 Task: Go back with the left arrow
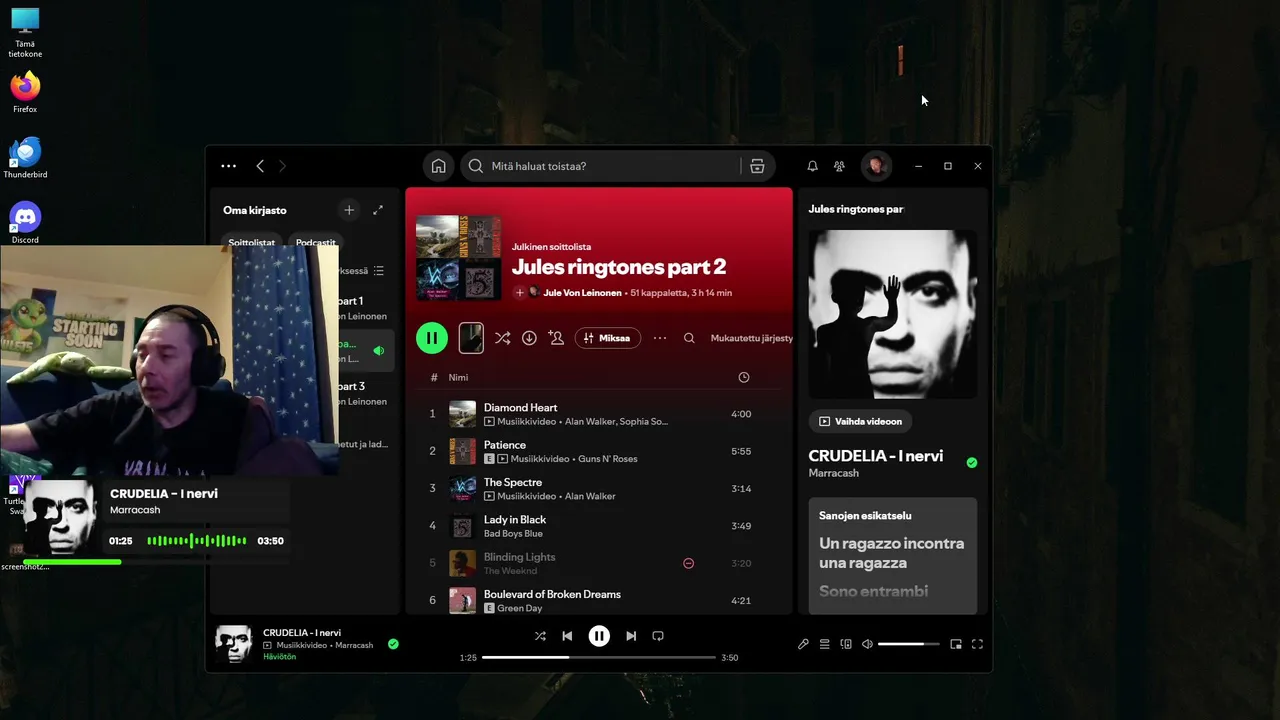coord(260,166)
